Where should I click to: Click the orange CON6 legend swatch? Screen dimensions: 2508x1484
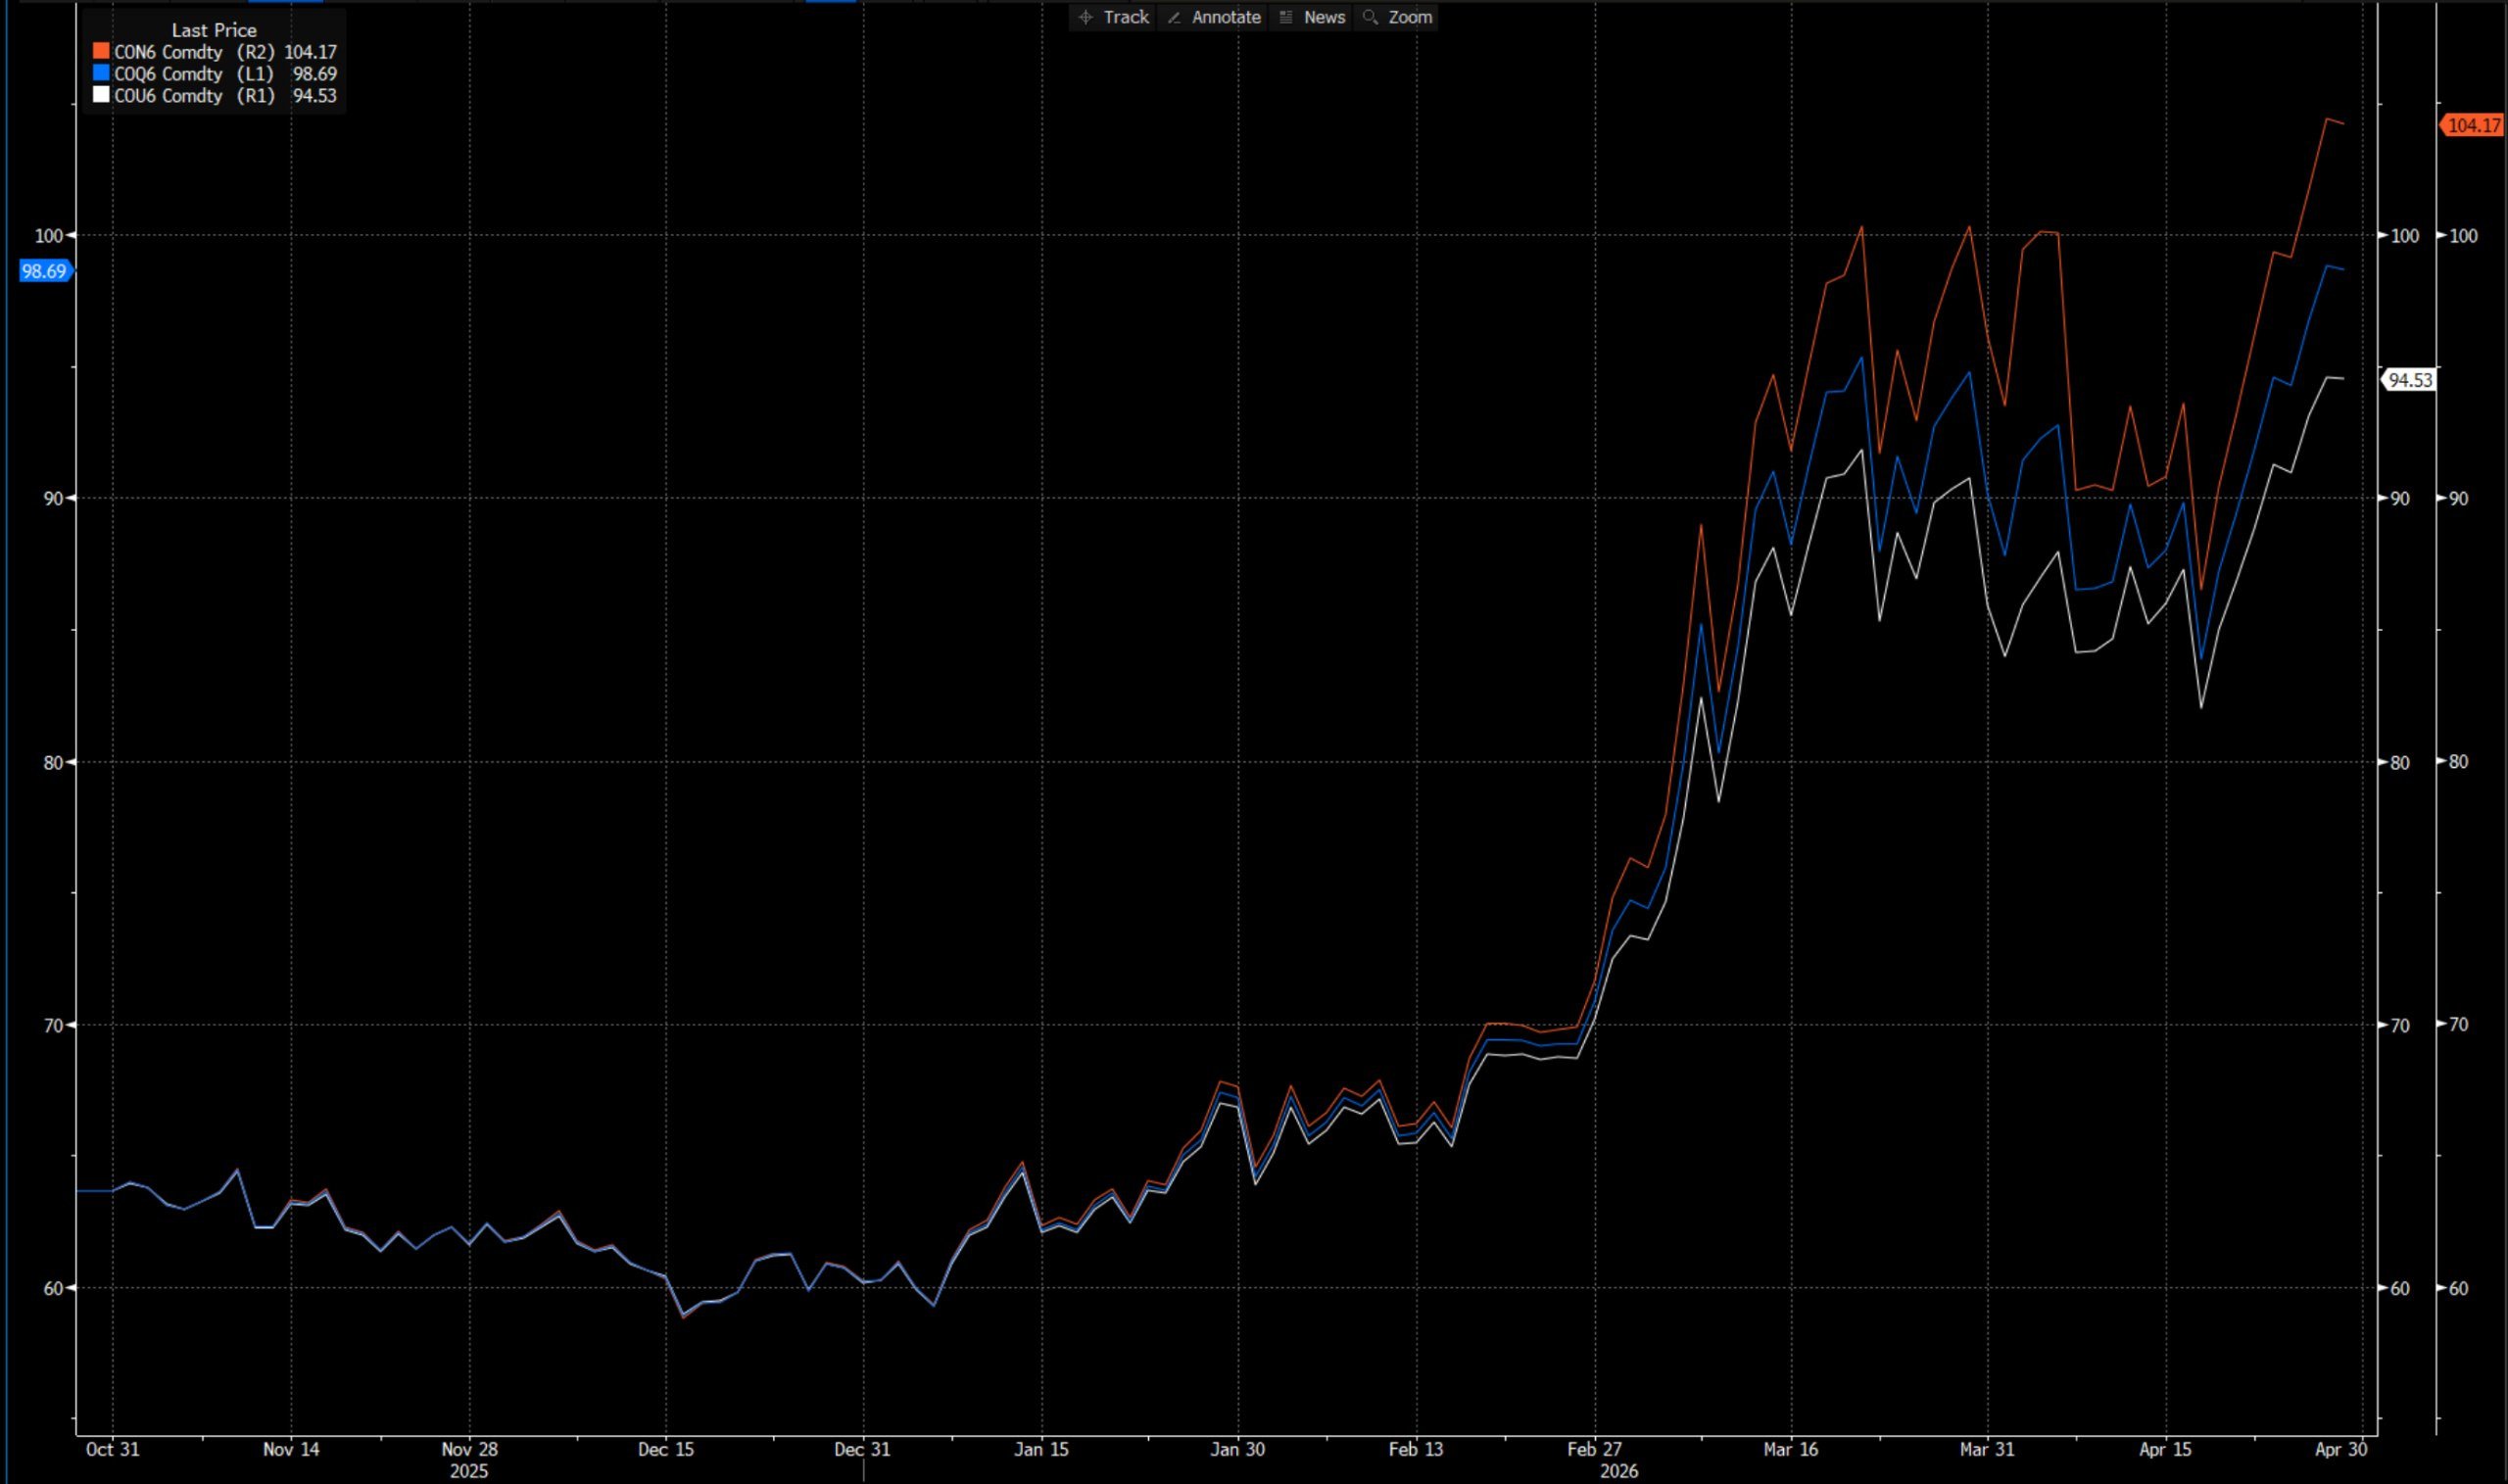click(x=101, y=51)
